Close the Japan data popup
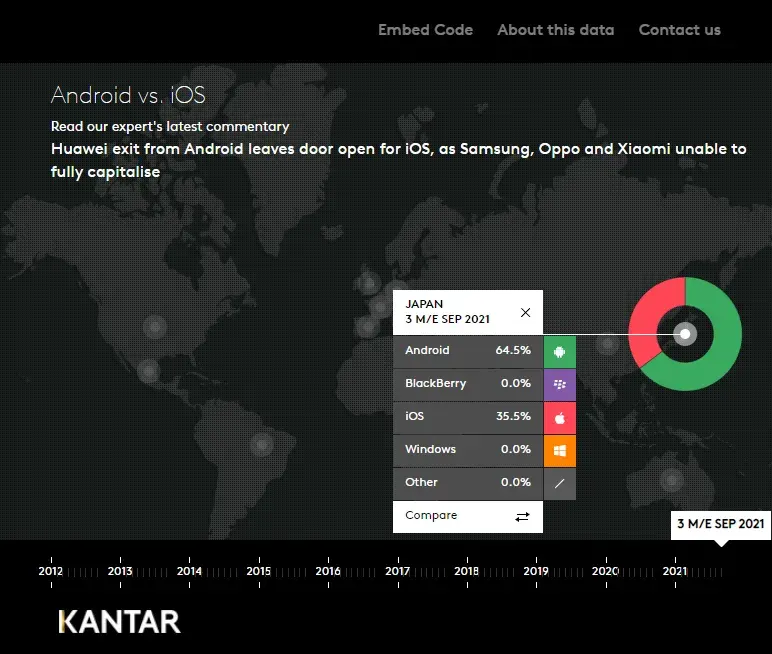This screenshot has width=772, height=654. tap(526, 312)
